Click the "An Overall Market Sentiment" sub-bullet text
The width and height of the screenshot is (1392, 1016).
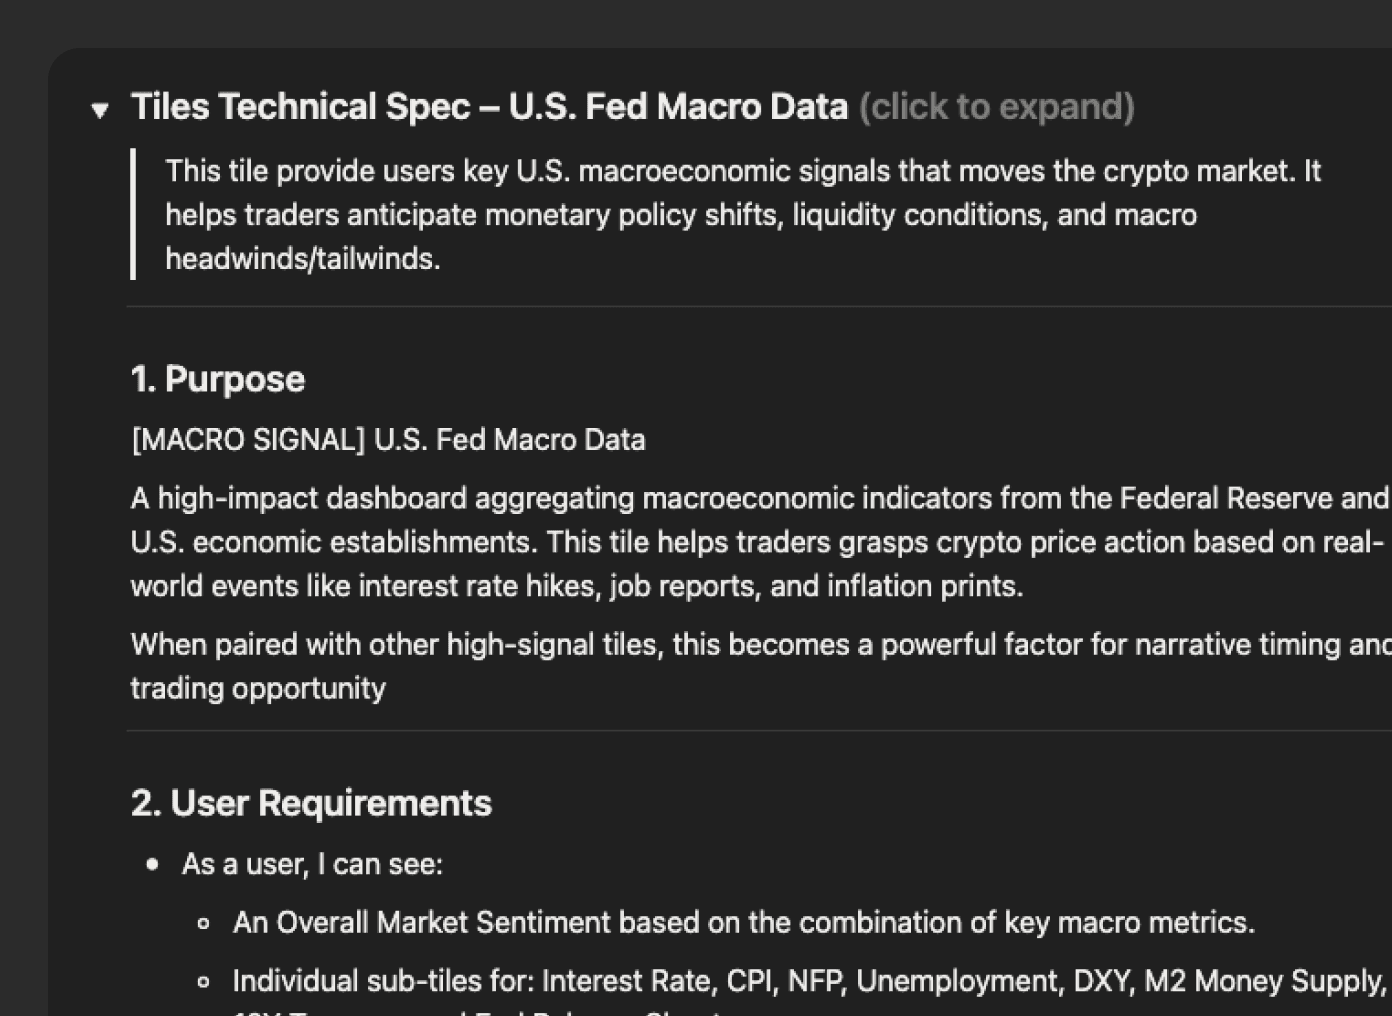click(743, 922)
